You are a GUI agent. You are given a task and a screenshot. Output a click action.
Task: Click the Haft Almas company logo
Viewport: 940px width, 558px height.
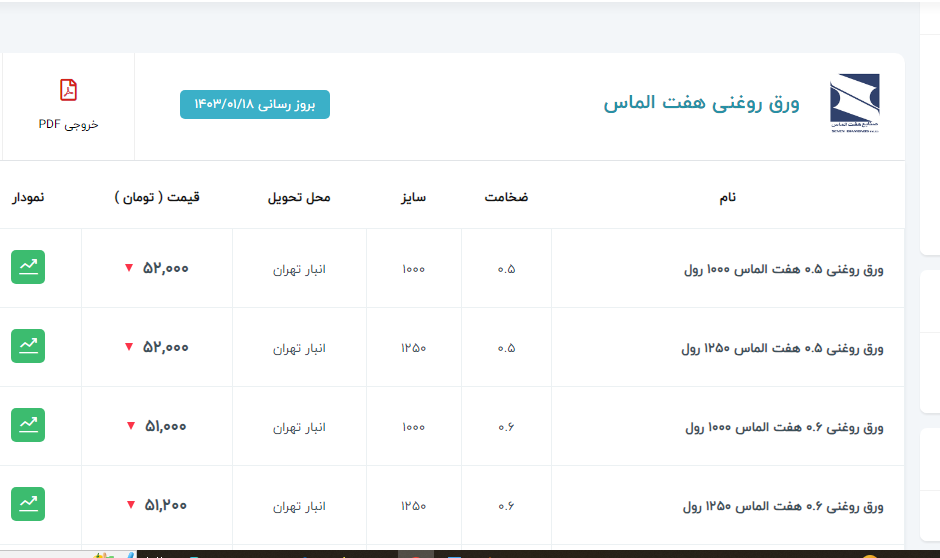pos(854,103)
